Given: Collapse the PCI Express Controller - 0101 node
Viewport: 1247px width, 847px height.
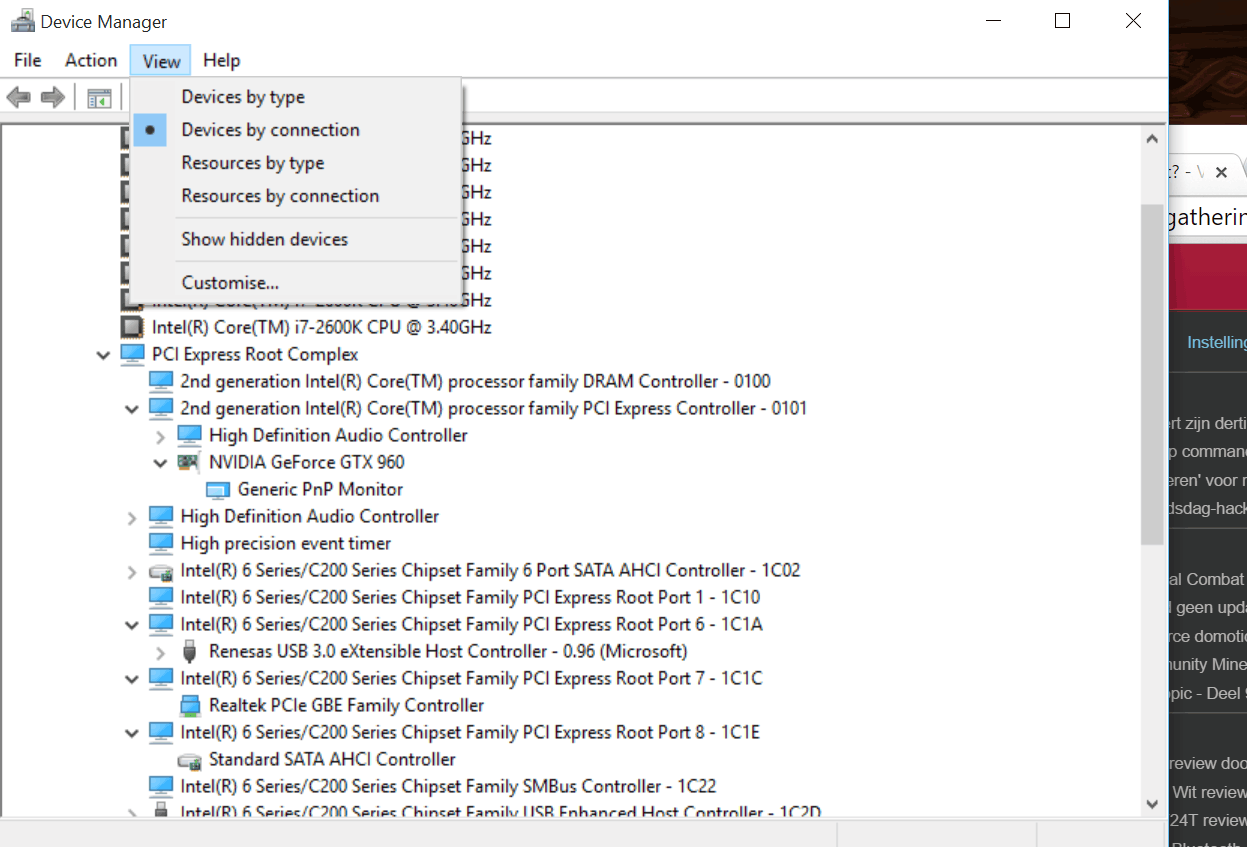Looking at the screenshot, I should click(x=131, y=408).
